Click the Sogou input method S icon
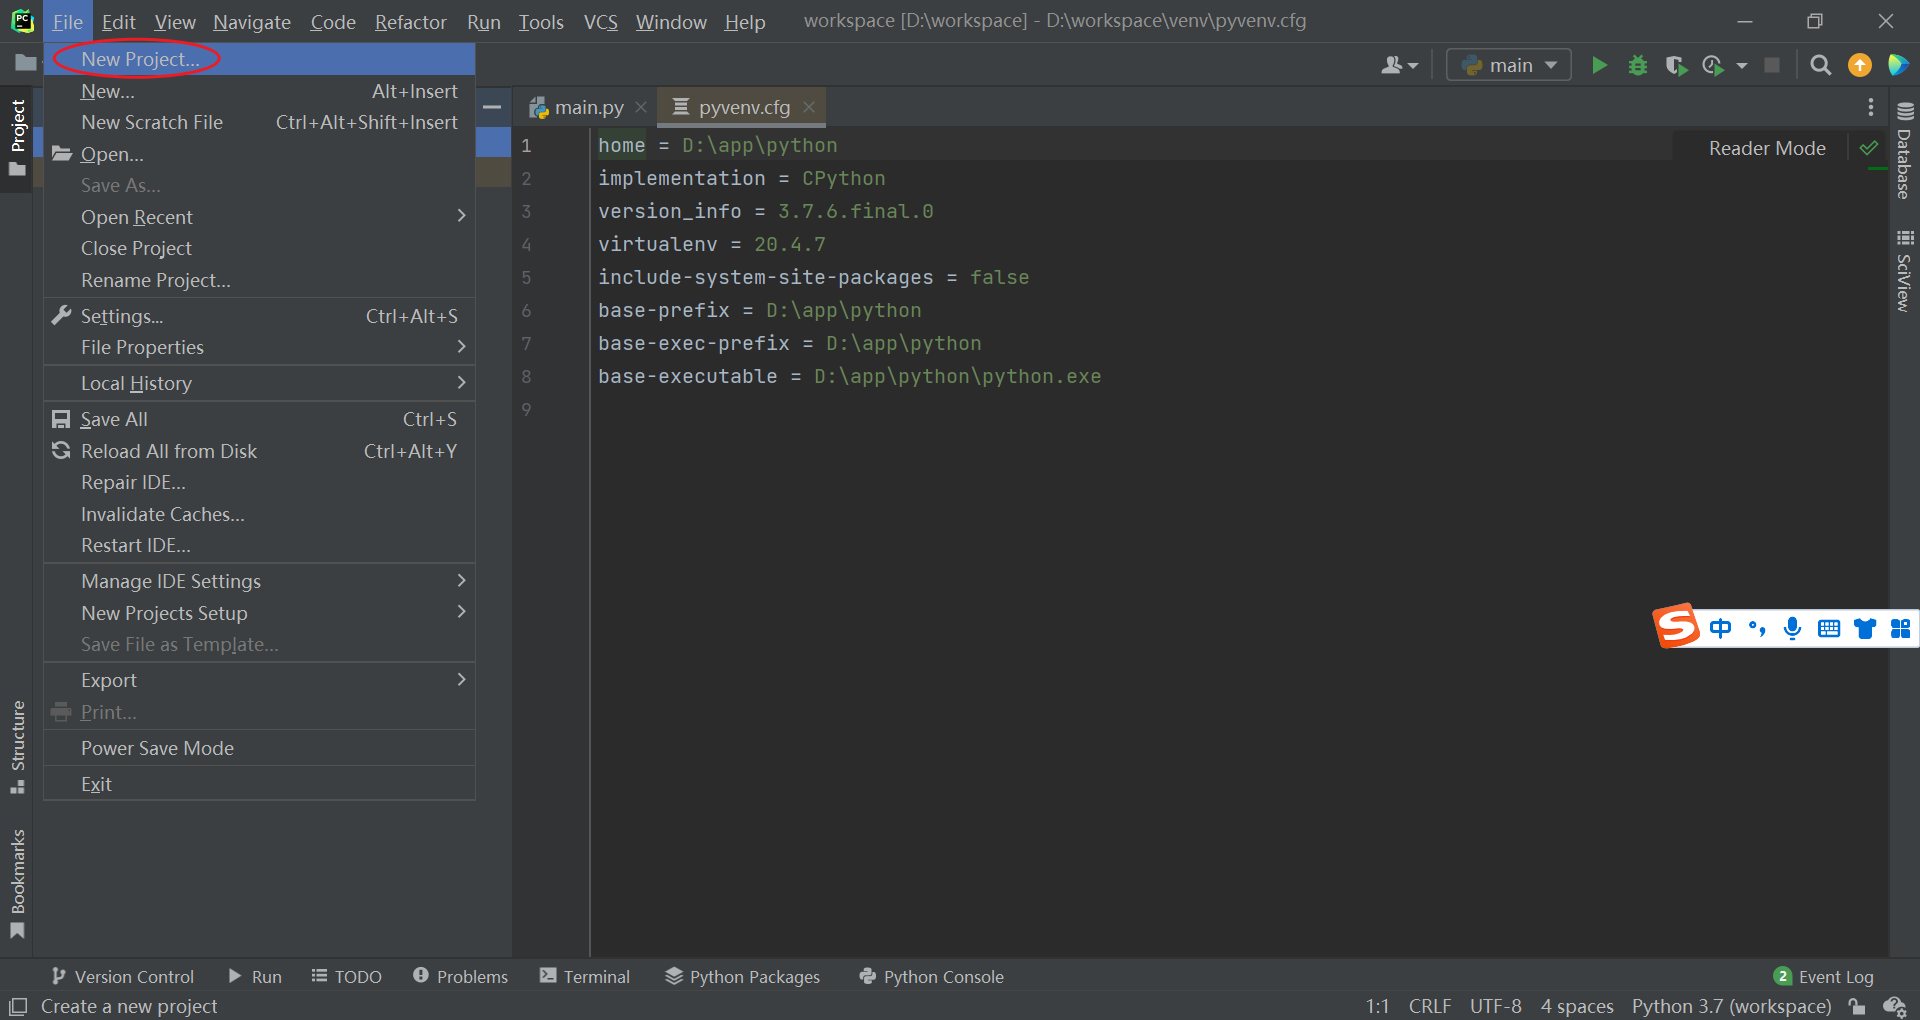 pos(1676,626)
